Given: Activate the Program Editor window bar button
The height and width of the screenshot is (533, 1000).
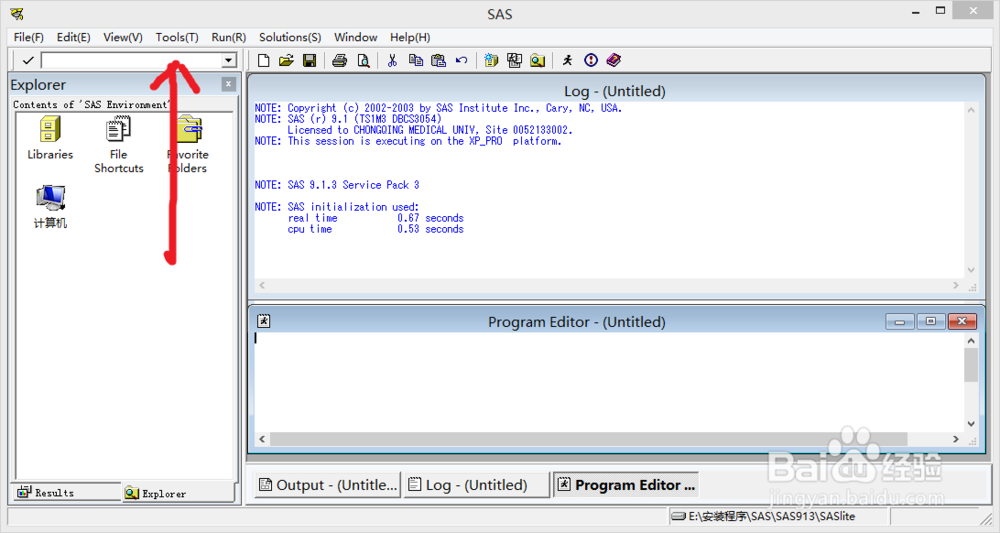Looking at the screenshot, I should tap(626, 485).
